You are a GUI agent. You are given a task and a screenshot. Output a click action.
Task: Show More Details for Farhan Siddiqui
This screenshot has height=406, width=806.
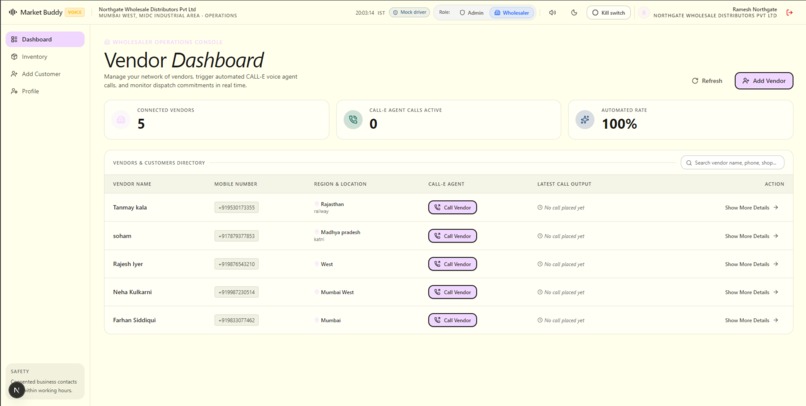752,320
